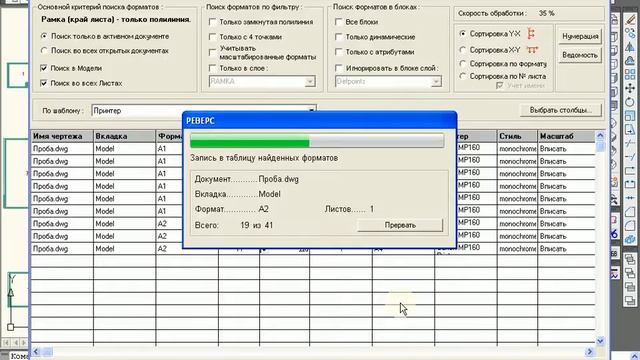Select the Move tool
This screenshot has height=360, width=640.
[630, 88]
